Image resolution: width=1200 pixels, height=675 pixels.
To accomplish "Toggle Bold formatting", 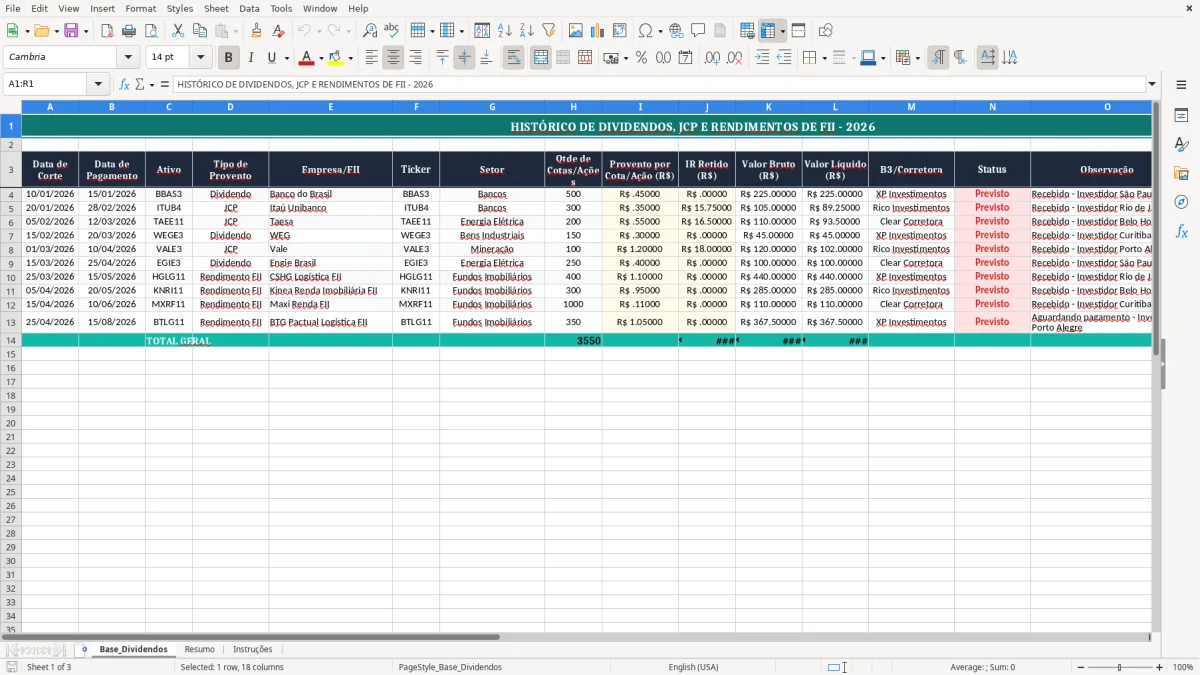I will (229, 58).
